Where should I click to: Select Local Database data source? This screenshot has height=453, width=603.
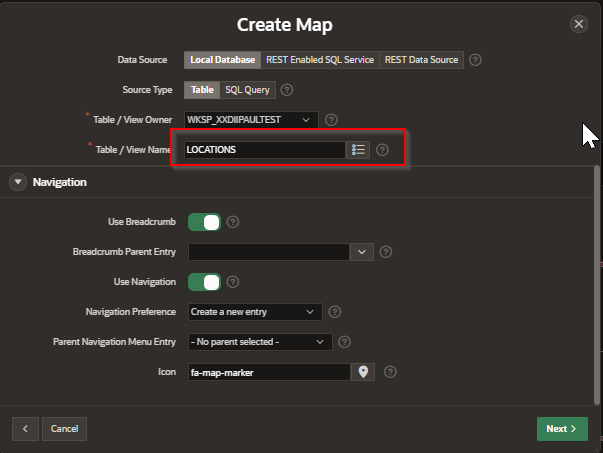(x=222, y=60)
